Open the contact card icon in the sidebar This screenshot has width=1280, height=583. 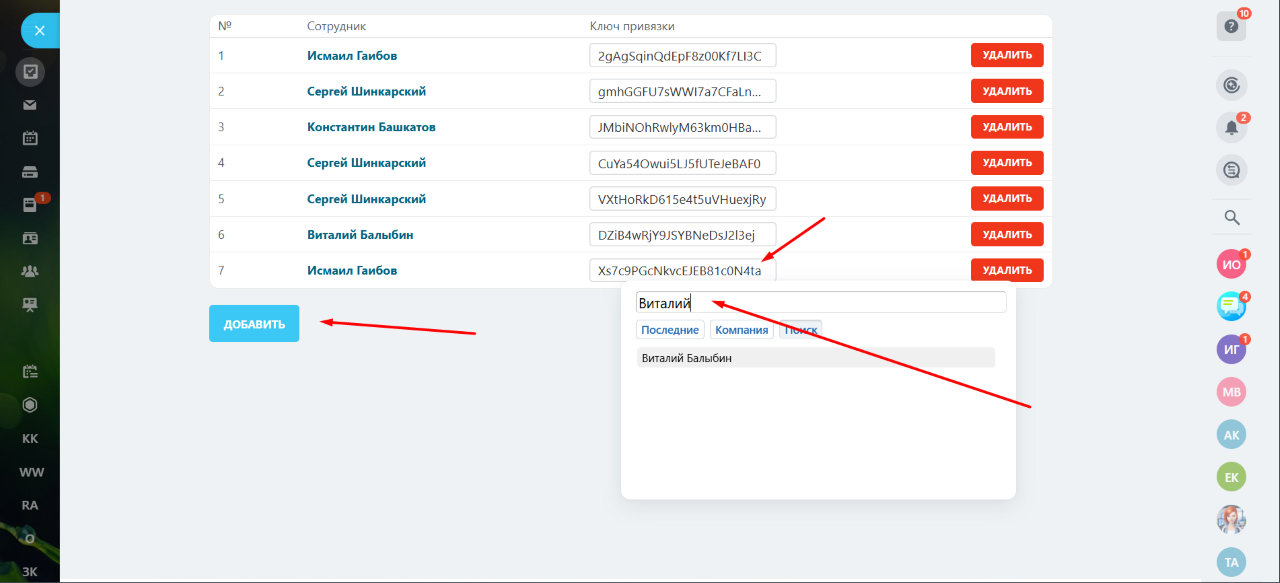tap(30, 238)
